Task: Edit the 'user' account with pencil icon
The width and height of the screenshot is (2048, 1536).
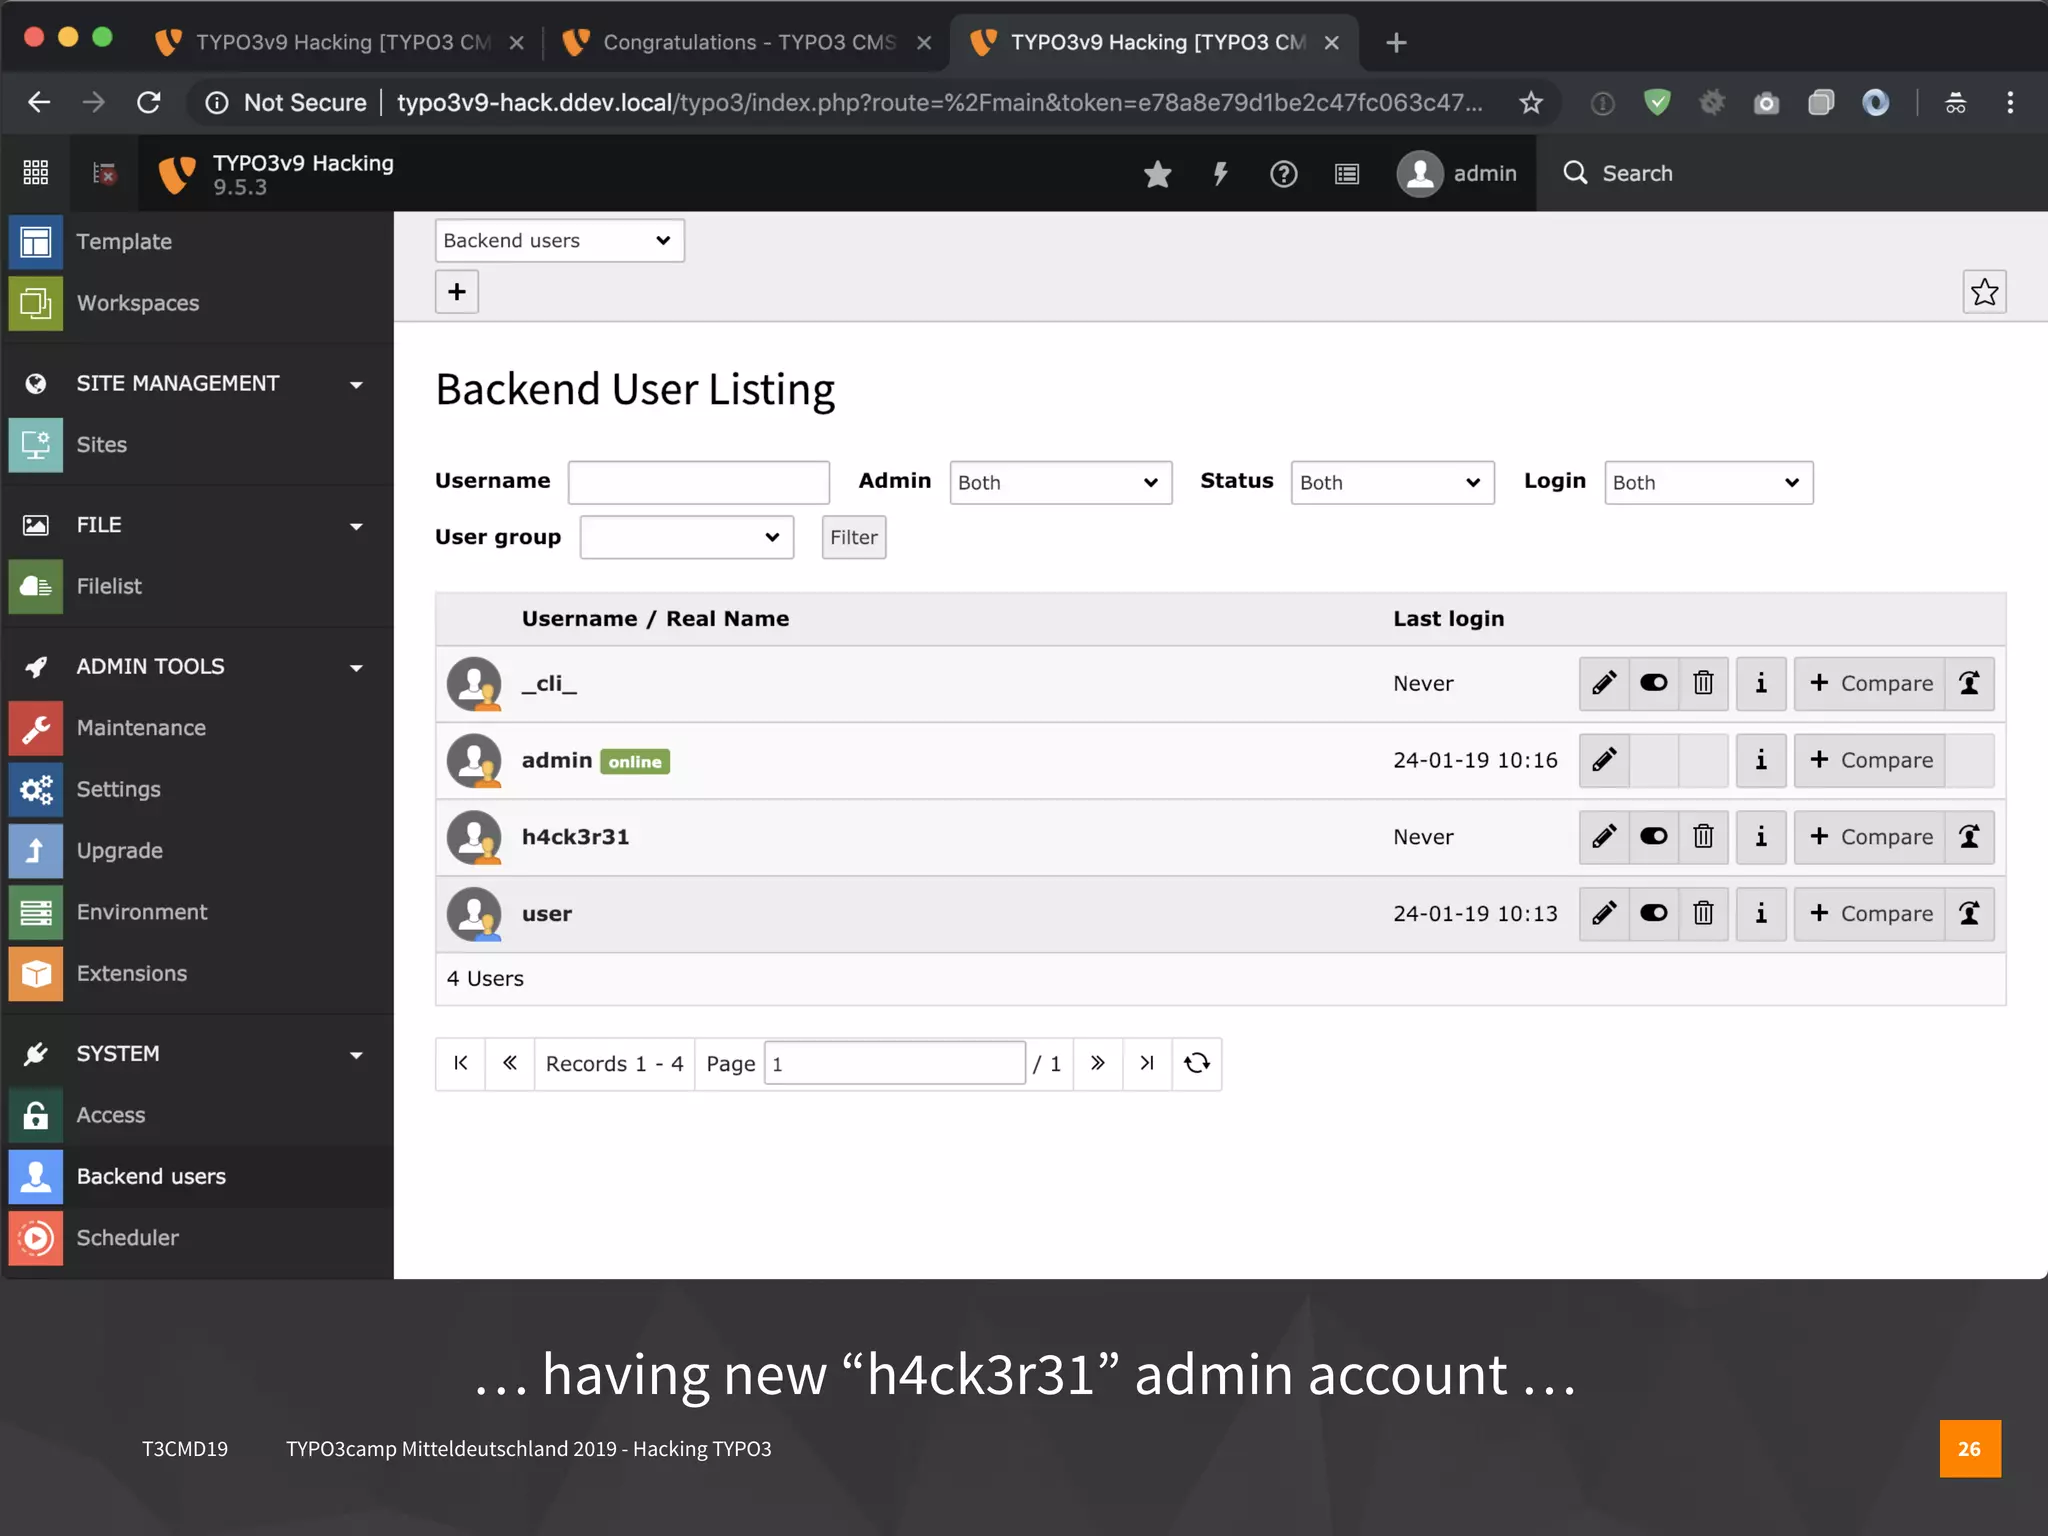Action: (x=1604, y=914)
